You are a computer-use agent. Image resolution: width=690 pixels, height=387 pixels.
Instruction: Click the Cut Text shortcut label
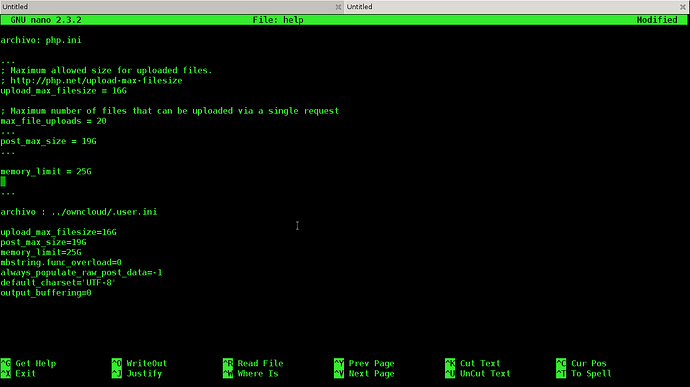(x=480, y=364)
